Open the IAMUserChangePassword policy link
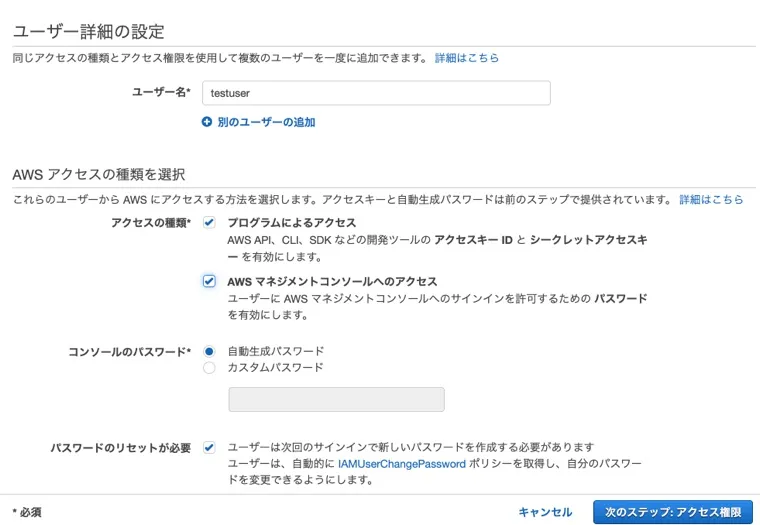The image size is (760, 525). coord(401,464)
